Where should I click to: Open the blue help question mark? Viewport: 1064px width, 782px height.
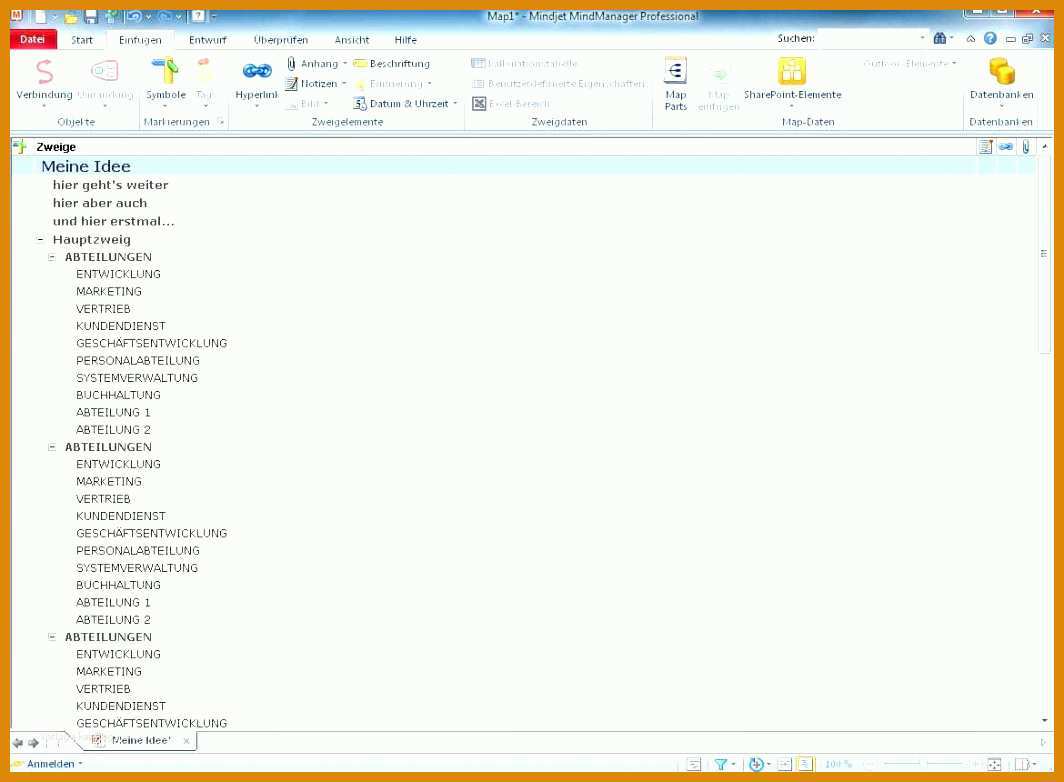click(990, 39)
